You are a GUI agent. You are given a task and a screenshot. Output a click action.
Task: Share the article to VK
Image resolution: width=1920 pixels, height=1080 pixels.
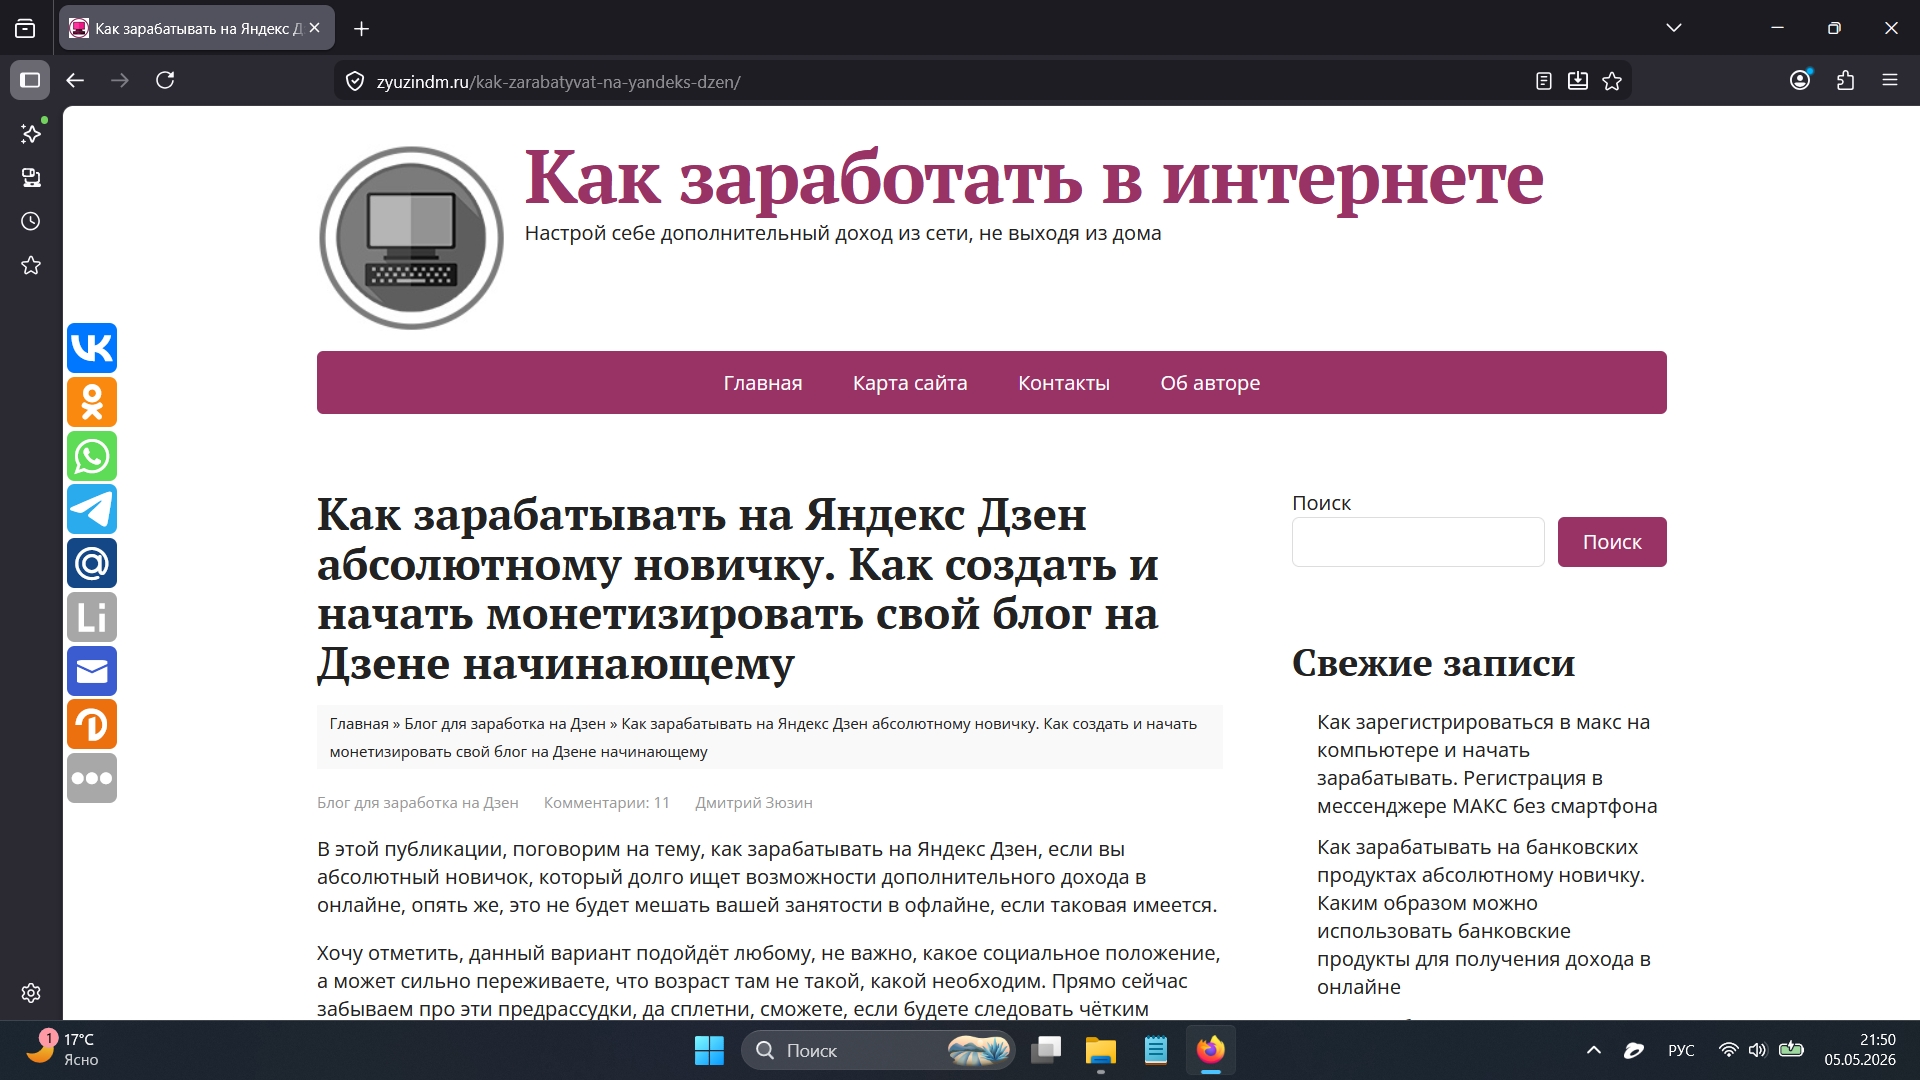92,348
